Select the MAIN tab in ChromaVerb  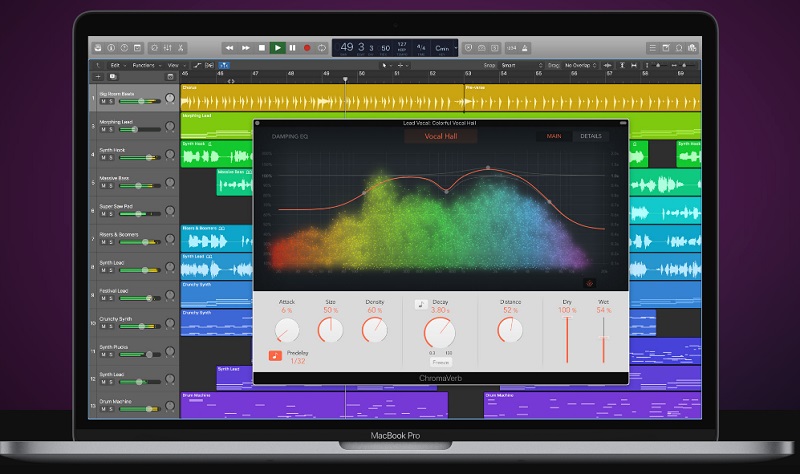click(553, 135)
